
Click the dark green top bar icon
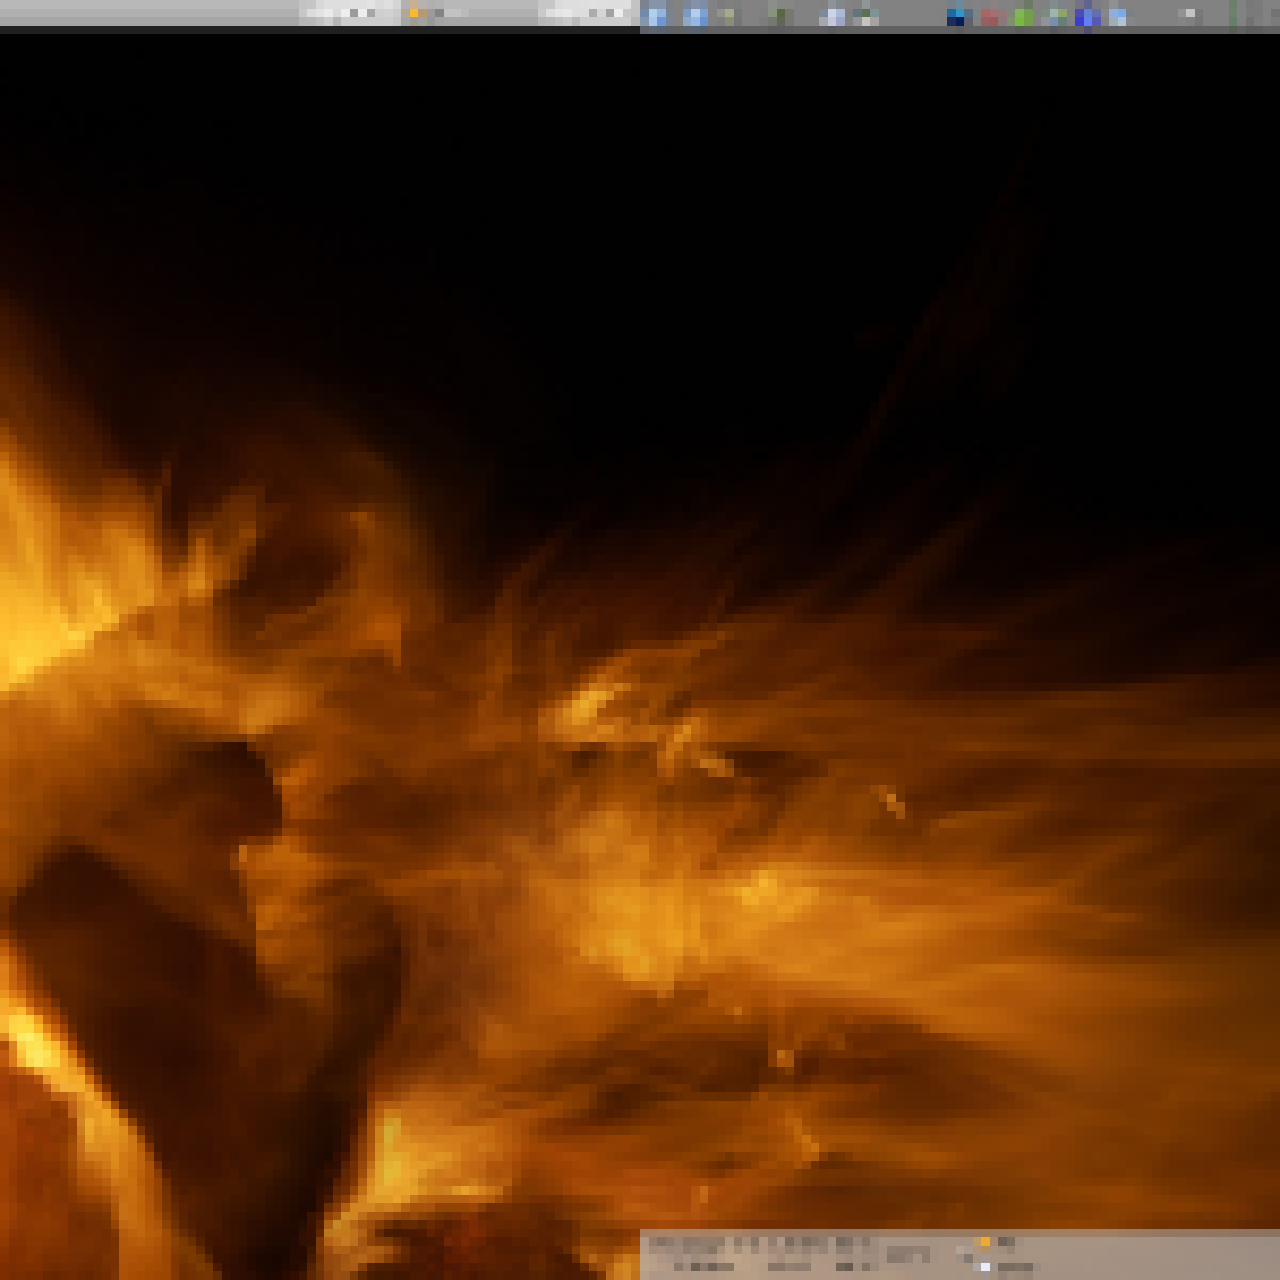pyautogui.click(x=781, y=16)
